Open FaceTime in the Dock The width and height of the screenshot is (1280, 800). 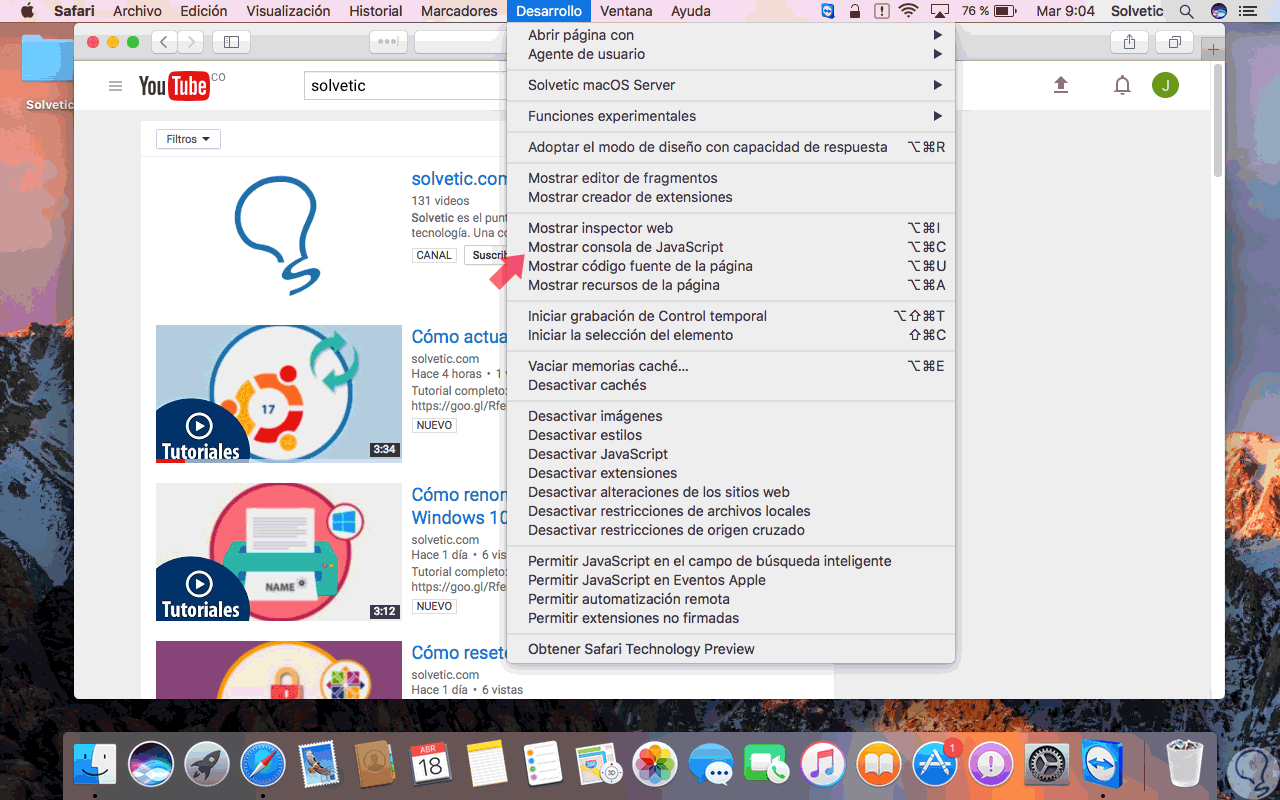pos(768,765)
